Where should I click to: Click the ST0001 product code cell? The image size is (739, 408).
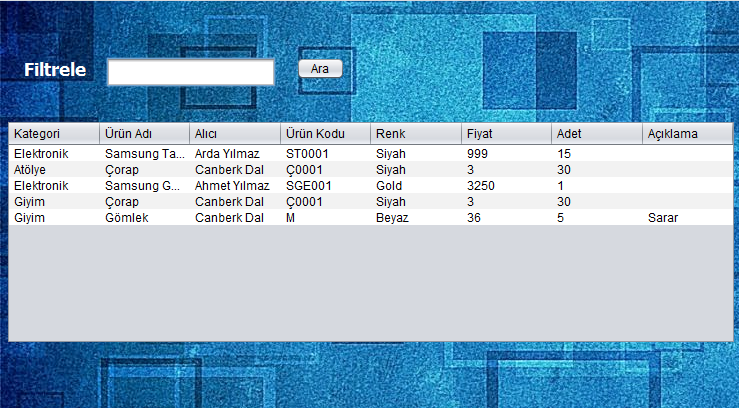[x=307, y=154]
